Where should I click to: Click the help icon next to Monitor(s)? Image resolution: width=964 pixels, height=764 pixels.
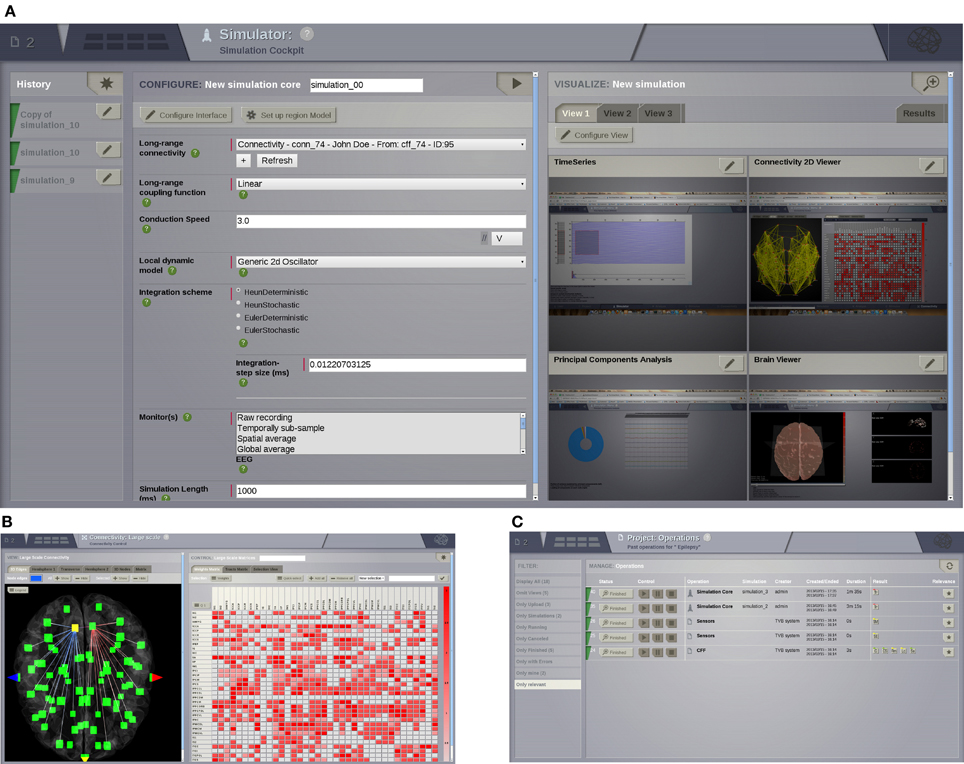pyautogui.click(x=187, y=417)
